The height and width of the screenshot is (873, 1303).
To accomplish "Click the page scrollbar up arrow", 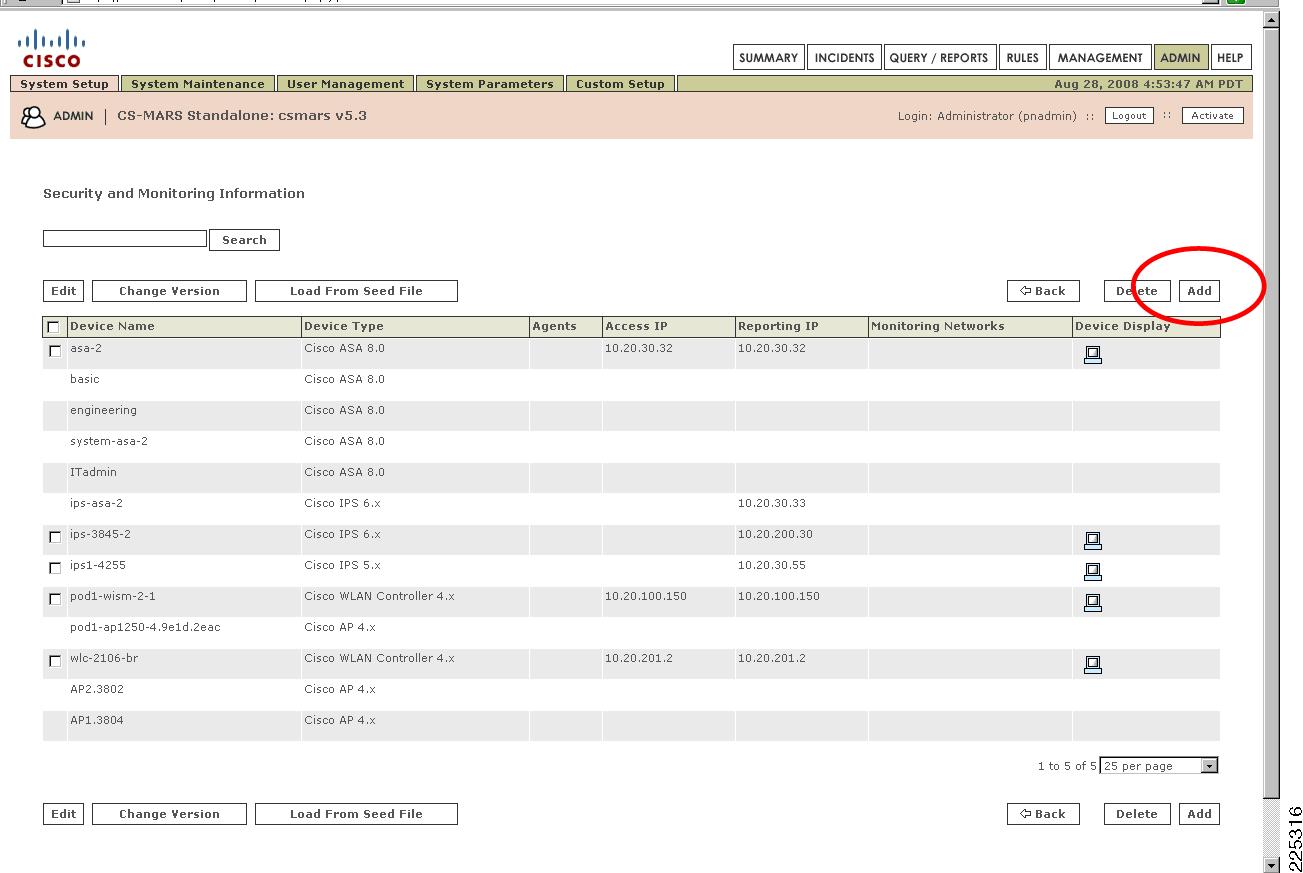I will [x=1272, y=20].
